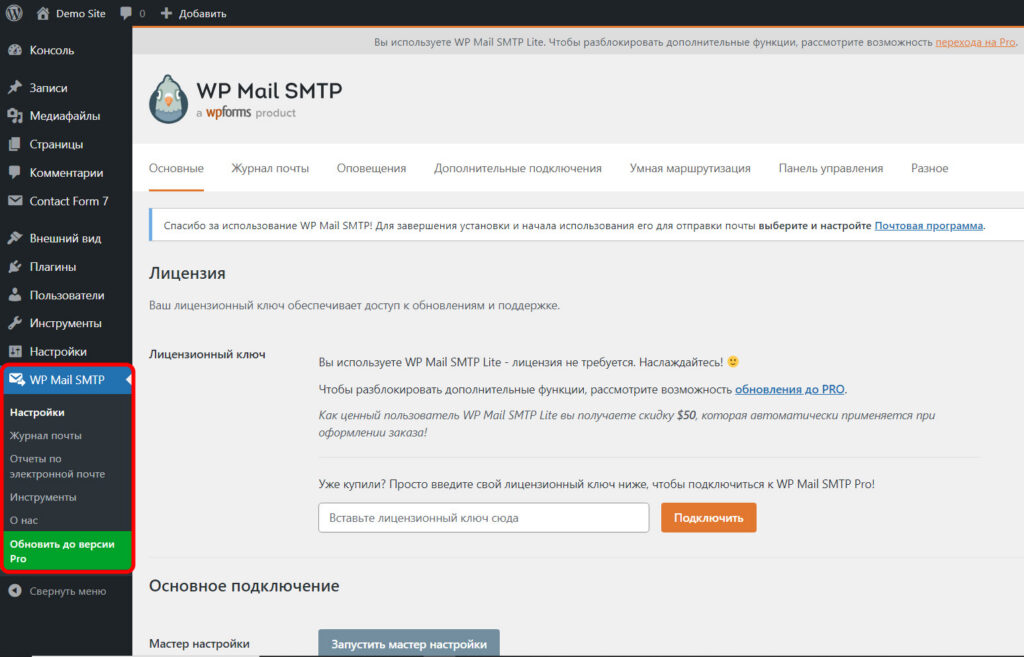The image size is (1024, 657).
Task: Click the Внешний вид paintbrush icon
Action: [x=15, y=238]
